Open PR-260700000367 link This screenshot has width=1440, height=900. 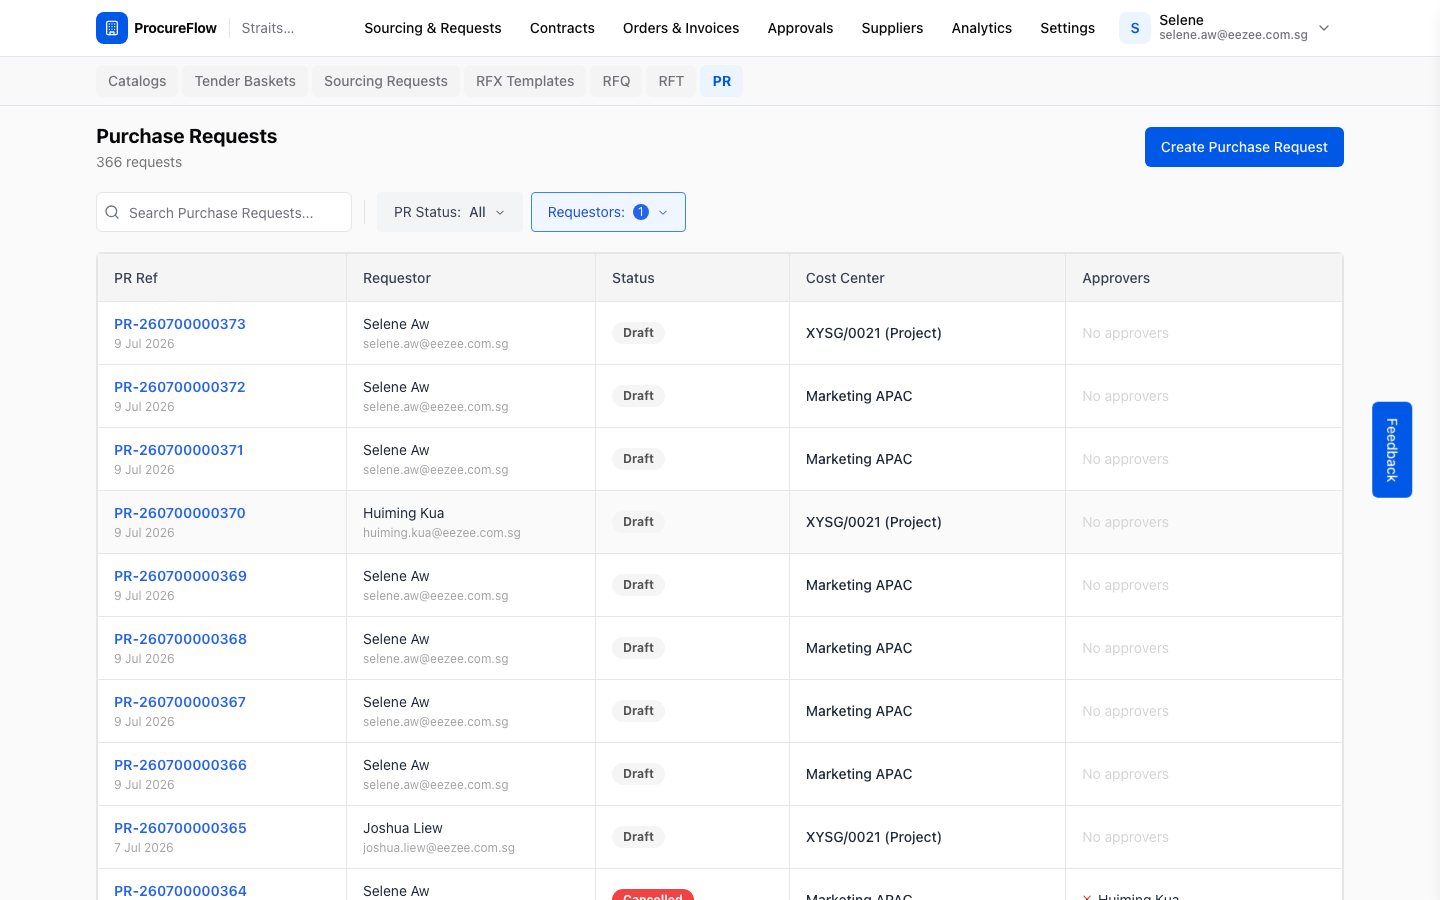(180, 702)
